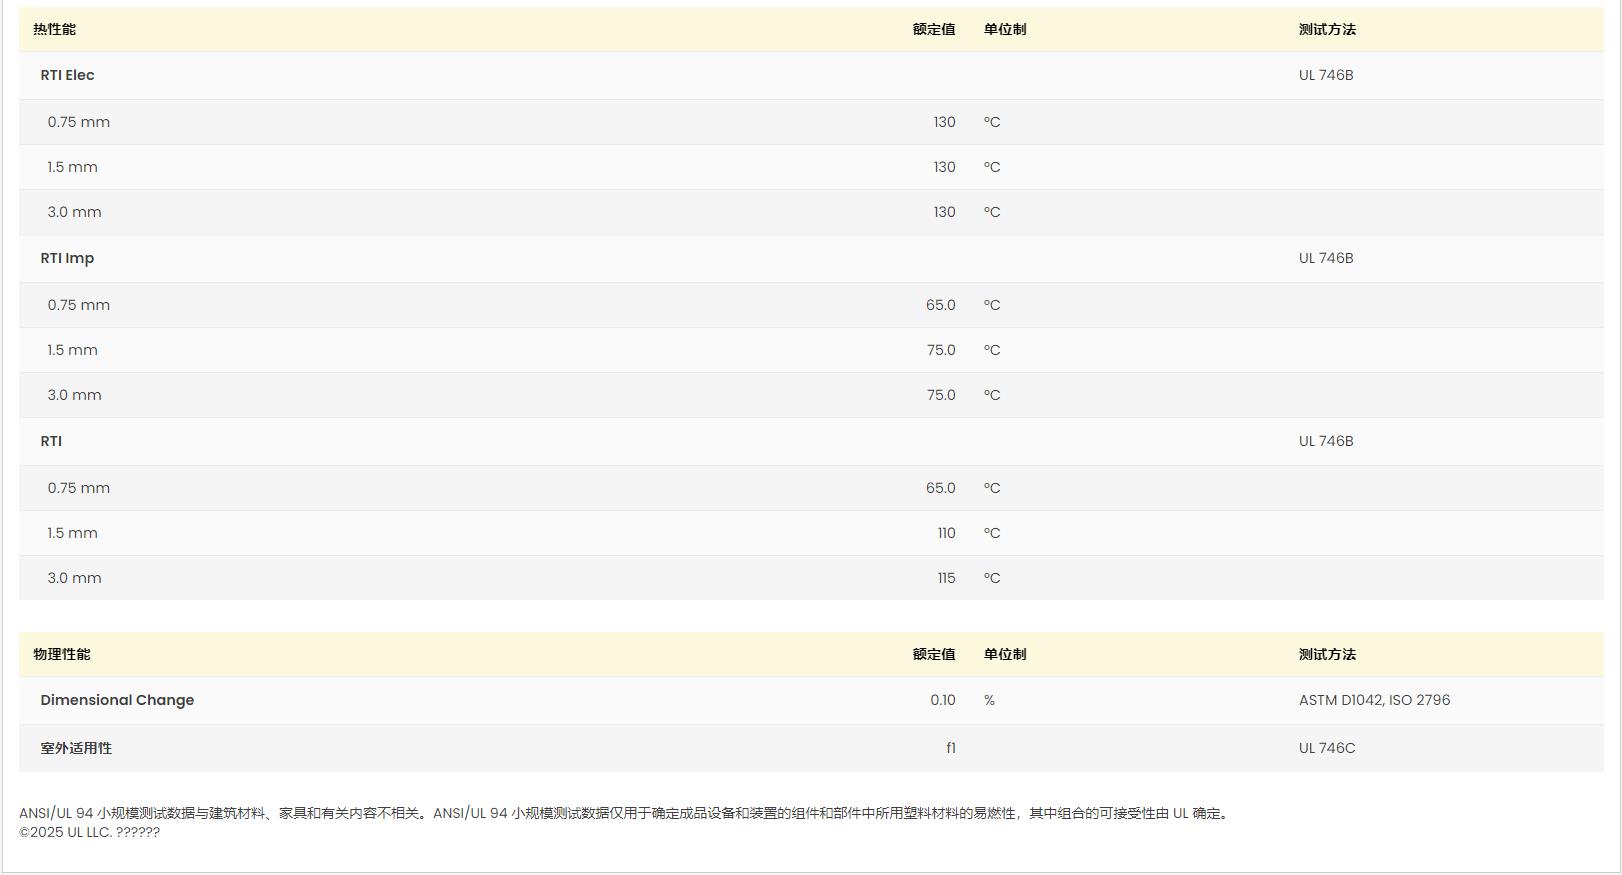Select "UL 746B" in the plain RTI row
The height and width of the screenshot is (875, 1622).
1326,441
